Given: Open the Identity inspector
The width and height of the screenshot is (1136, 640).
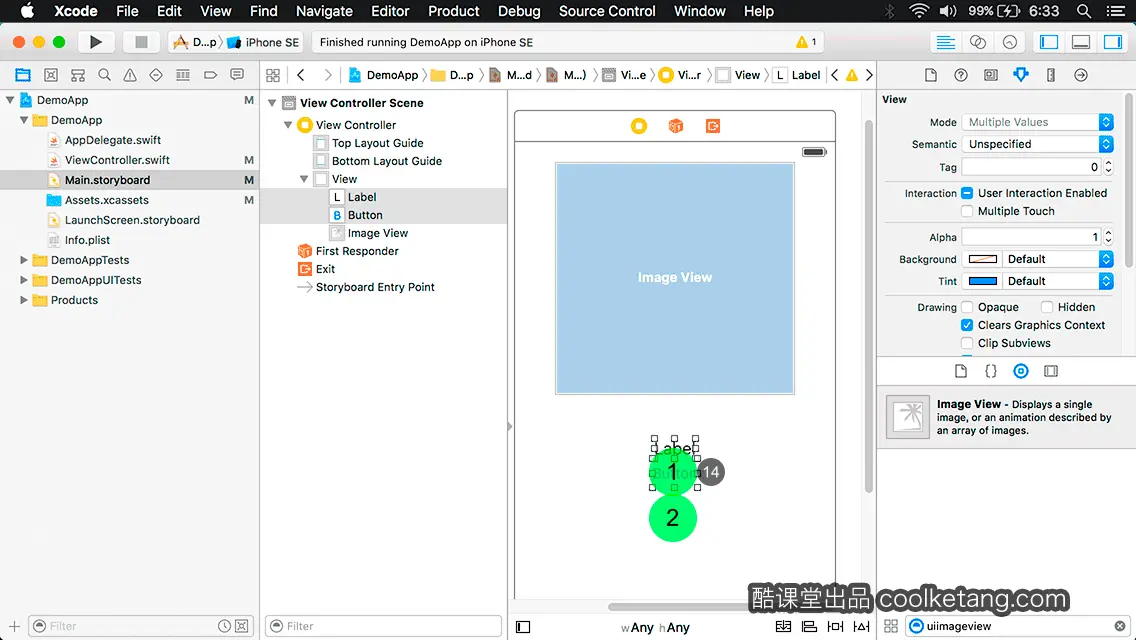Looking at the screenshot, I should 990,75.
